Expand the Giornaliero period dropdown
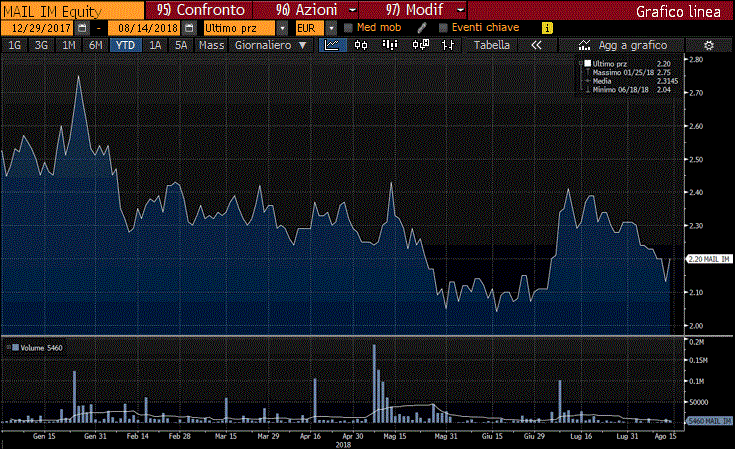Screen dimensions: 735x449 [x=270, y=46]
